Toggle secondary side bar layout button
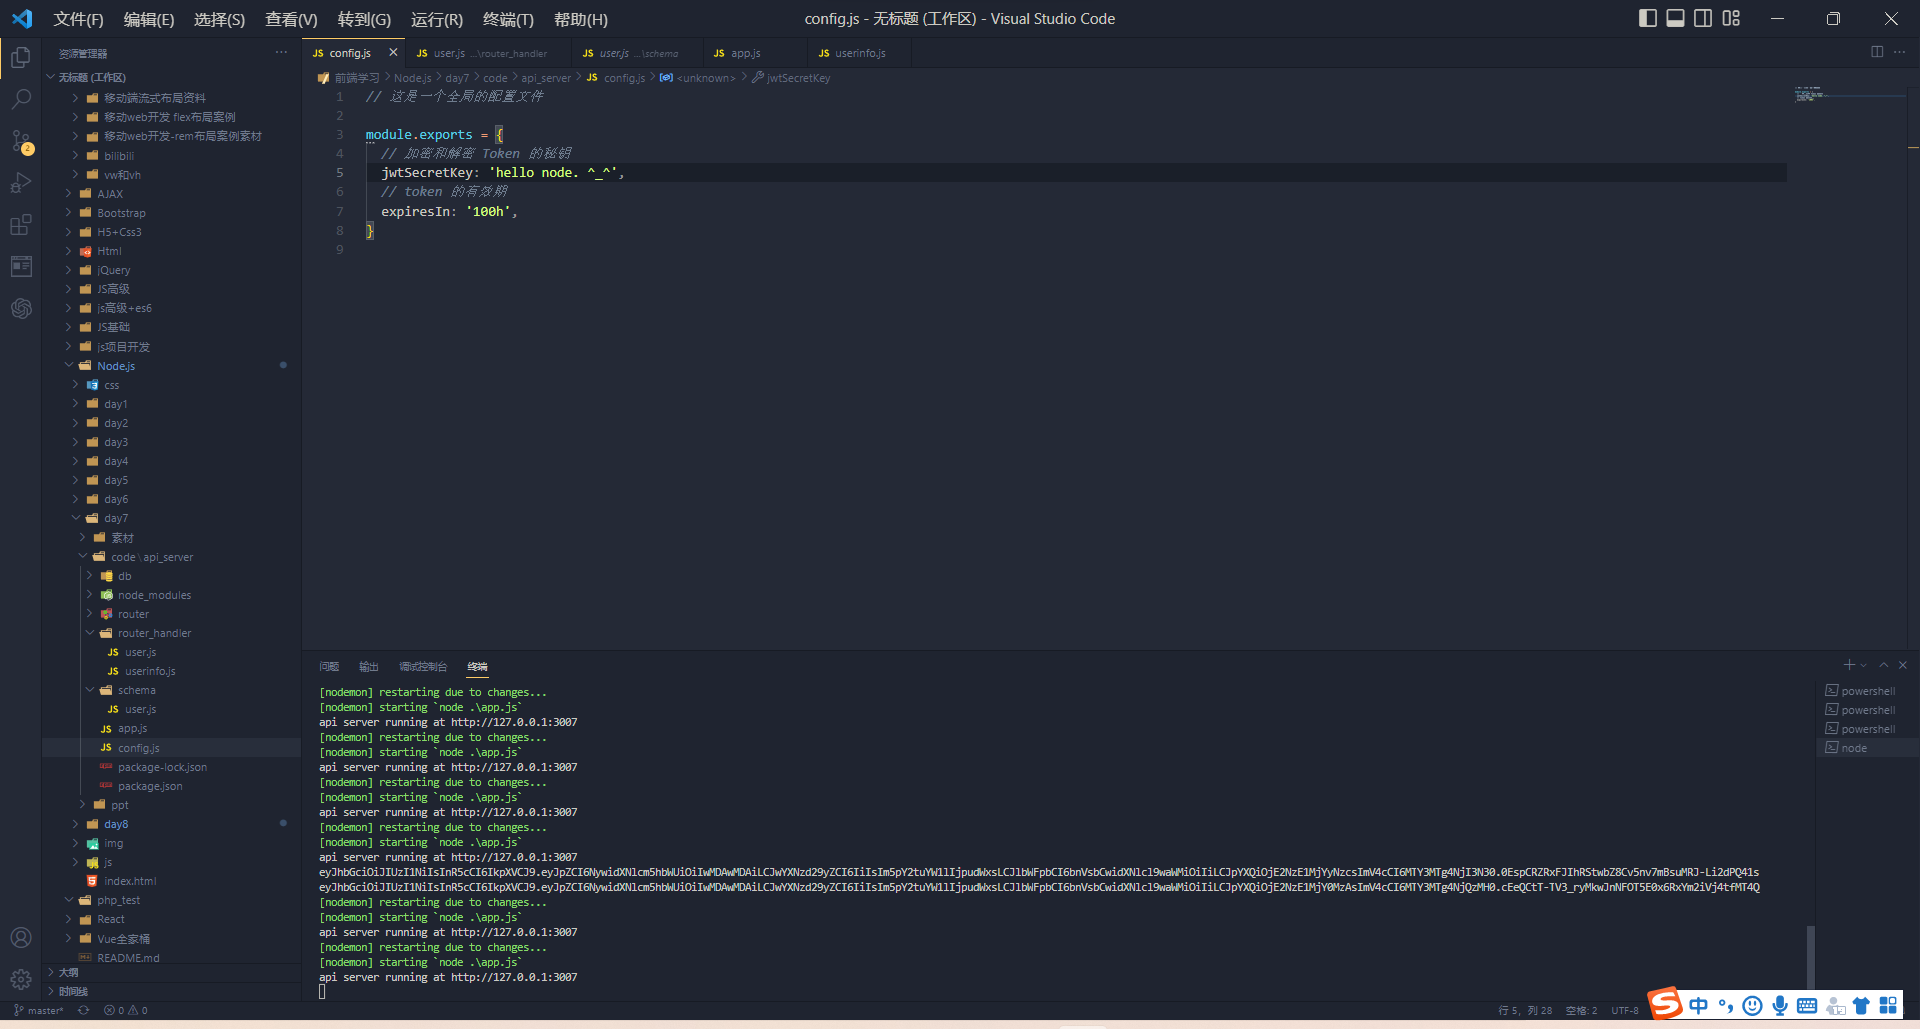 click(1703, 18)
